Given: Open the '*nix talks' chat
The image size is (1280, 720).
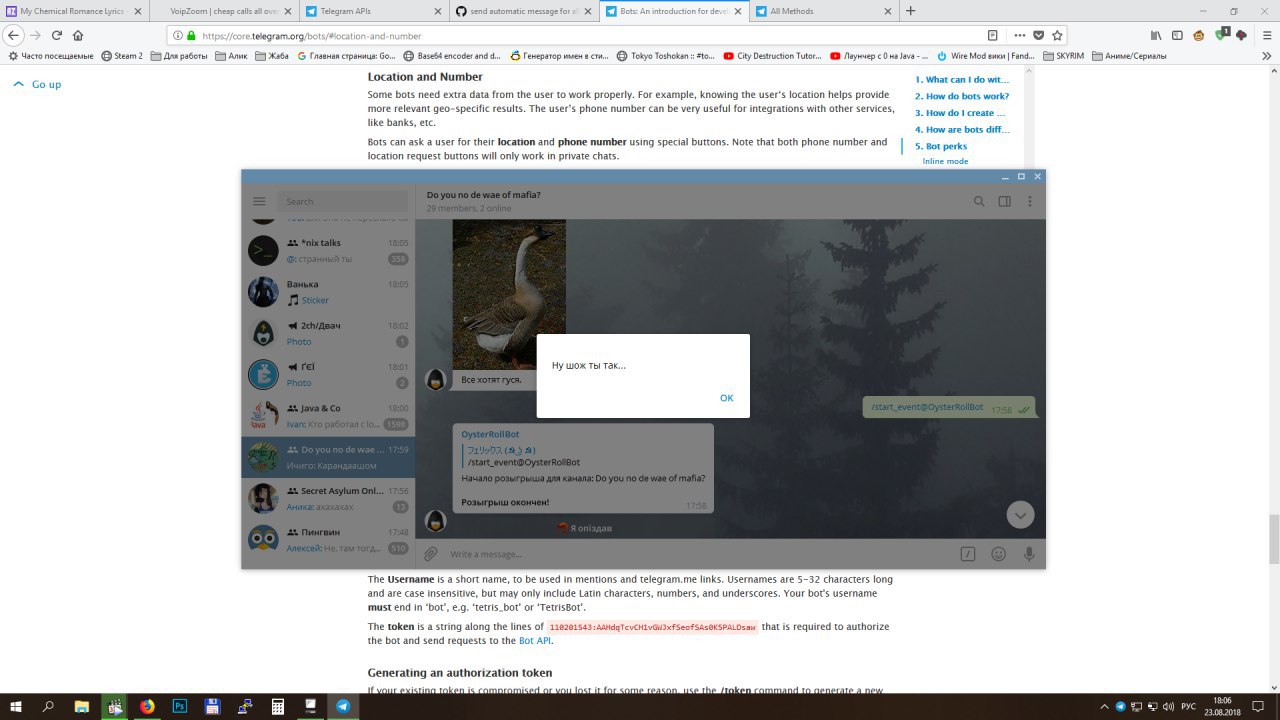Looking at the screenshot, I should [328, 250].
